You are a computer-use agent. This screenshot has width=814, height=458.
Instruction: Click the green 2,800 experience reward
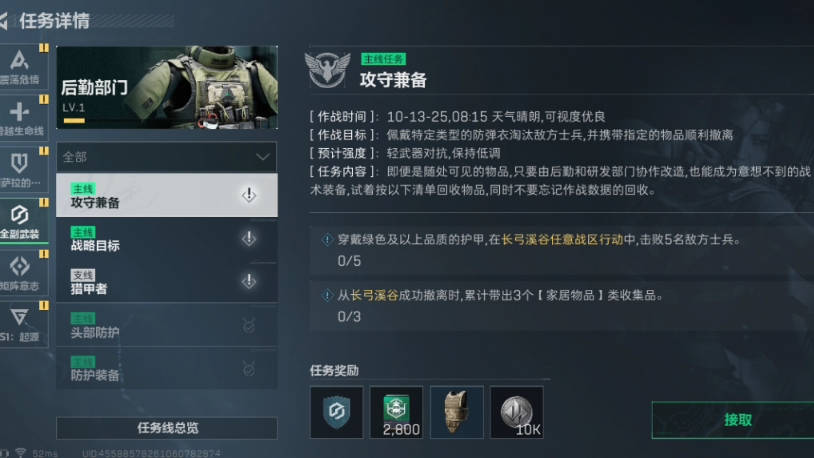tap(396, 412)
